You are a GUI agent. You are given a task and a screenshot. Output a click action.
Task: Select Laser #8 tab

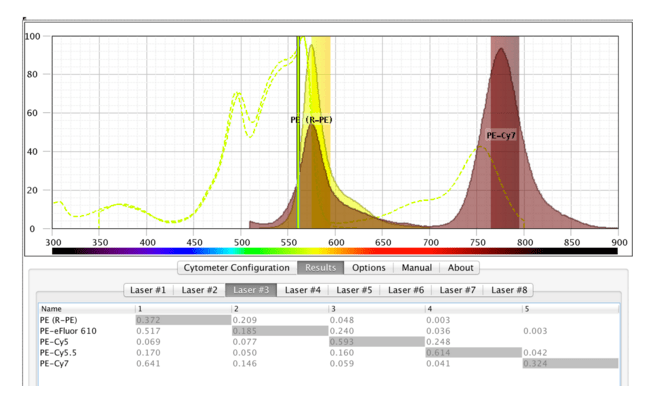509,290
